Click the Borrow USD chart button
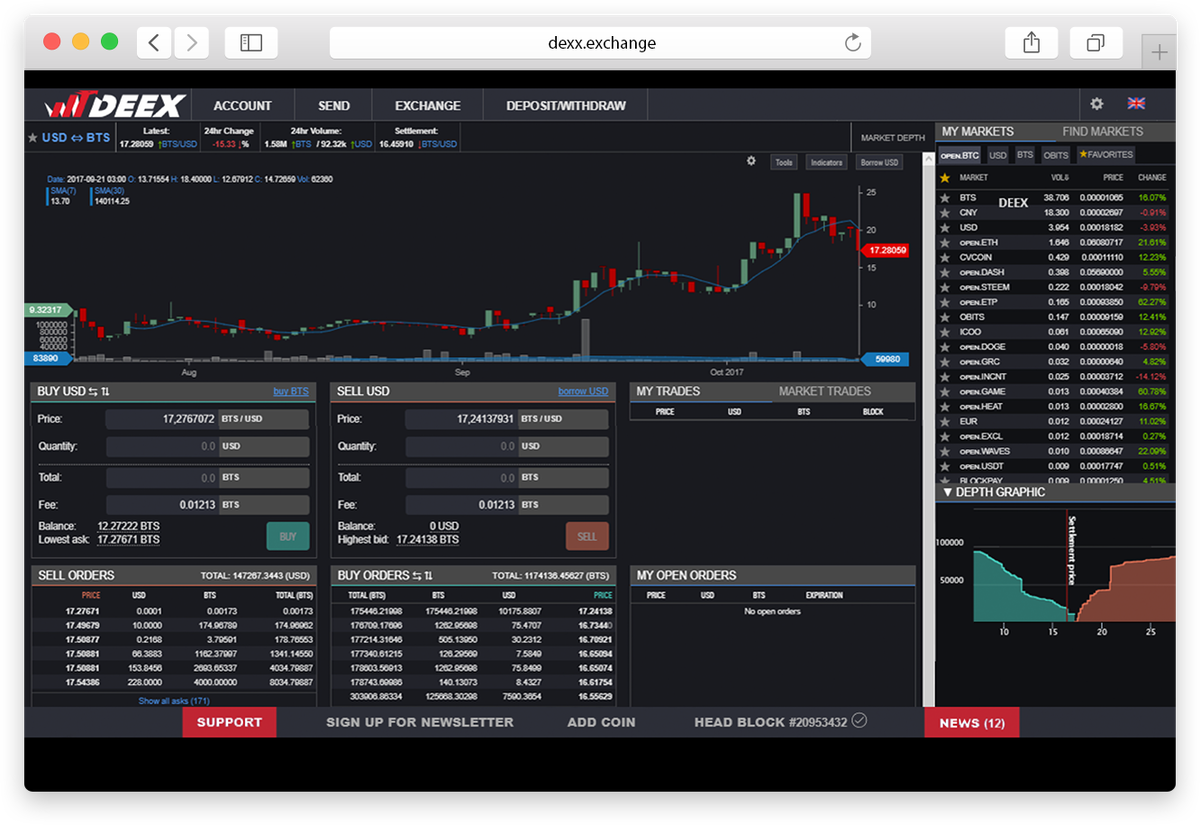The height and width of the screenshot is (825, 1200). (x=880, y=162)
